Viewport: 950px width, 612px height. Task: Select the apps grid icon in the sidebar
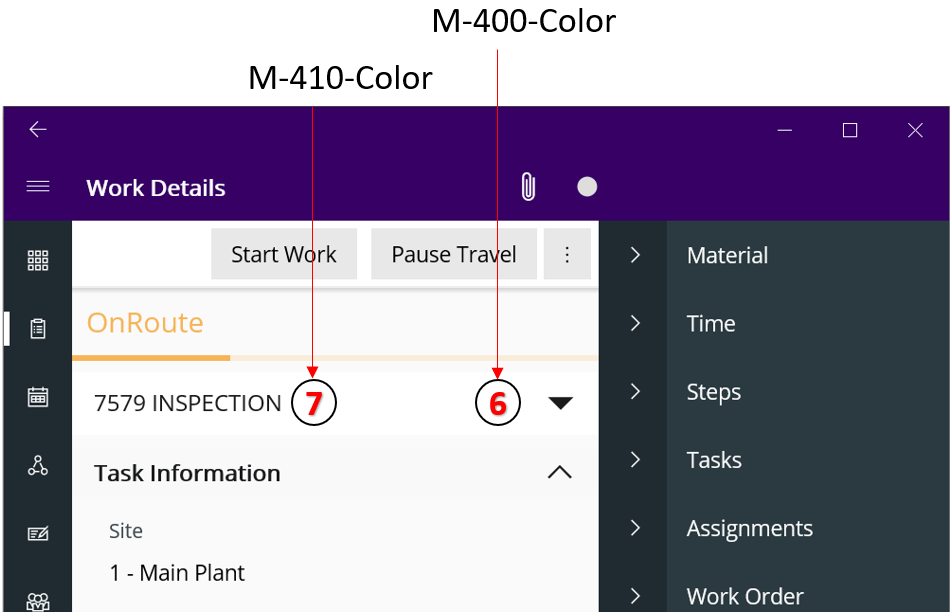click(x=37, y=260)
